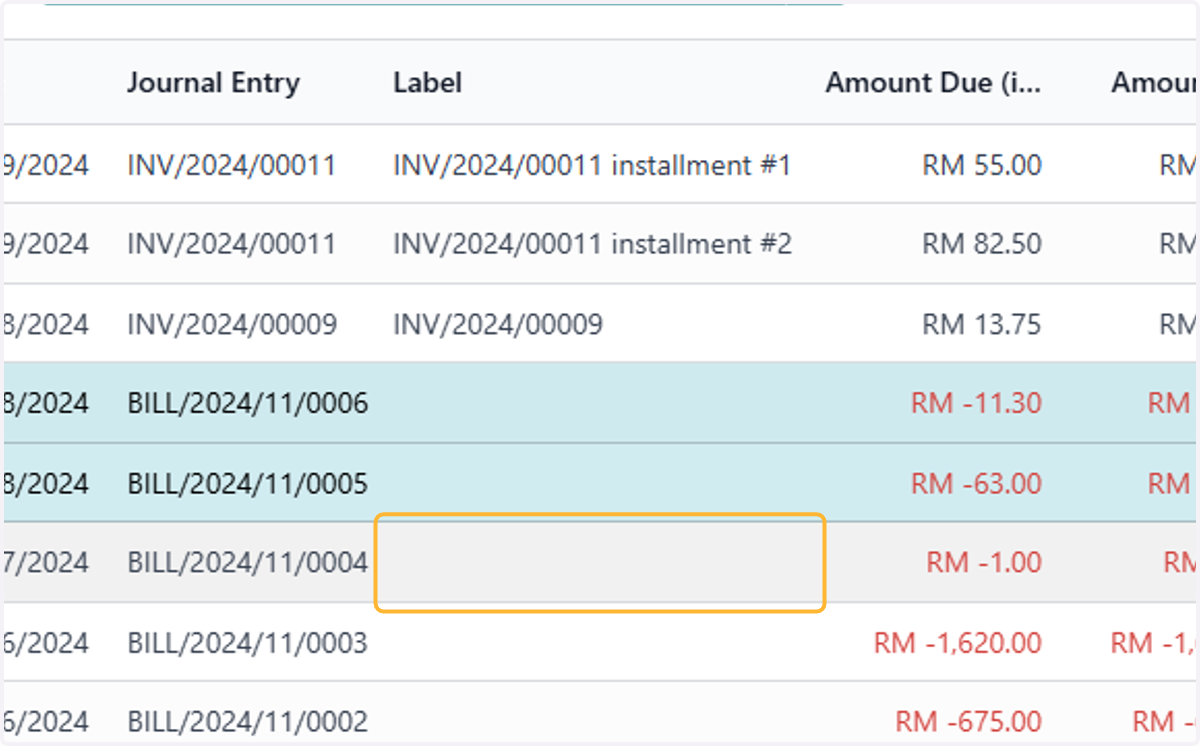Screen dimensions: 1200x746
Task: Click label INV/2024/00011 installment #2
Action: (x=592, y=244)
